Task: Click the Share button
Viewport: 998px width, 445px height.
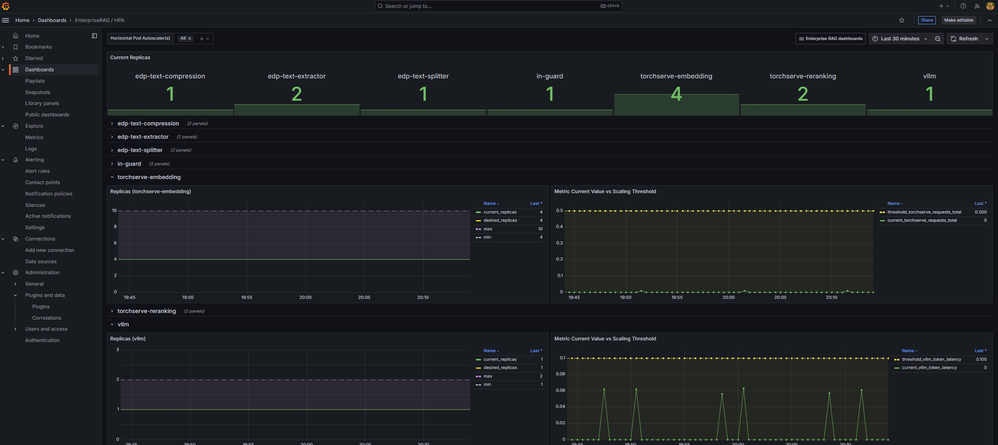Action: coord(927,20)
